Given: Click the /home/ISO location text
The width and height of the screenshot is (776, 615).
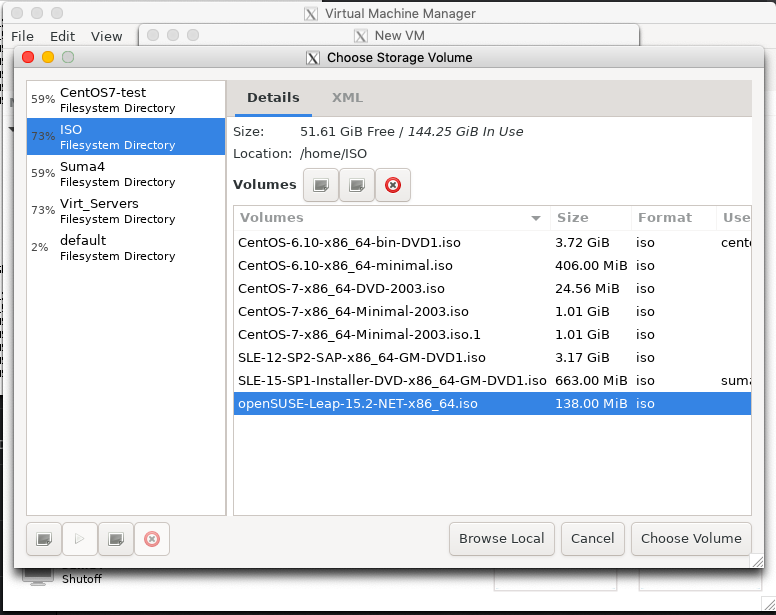Looking at the screenshot, I should coord(334,154).
